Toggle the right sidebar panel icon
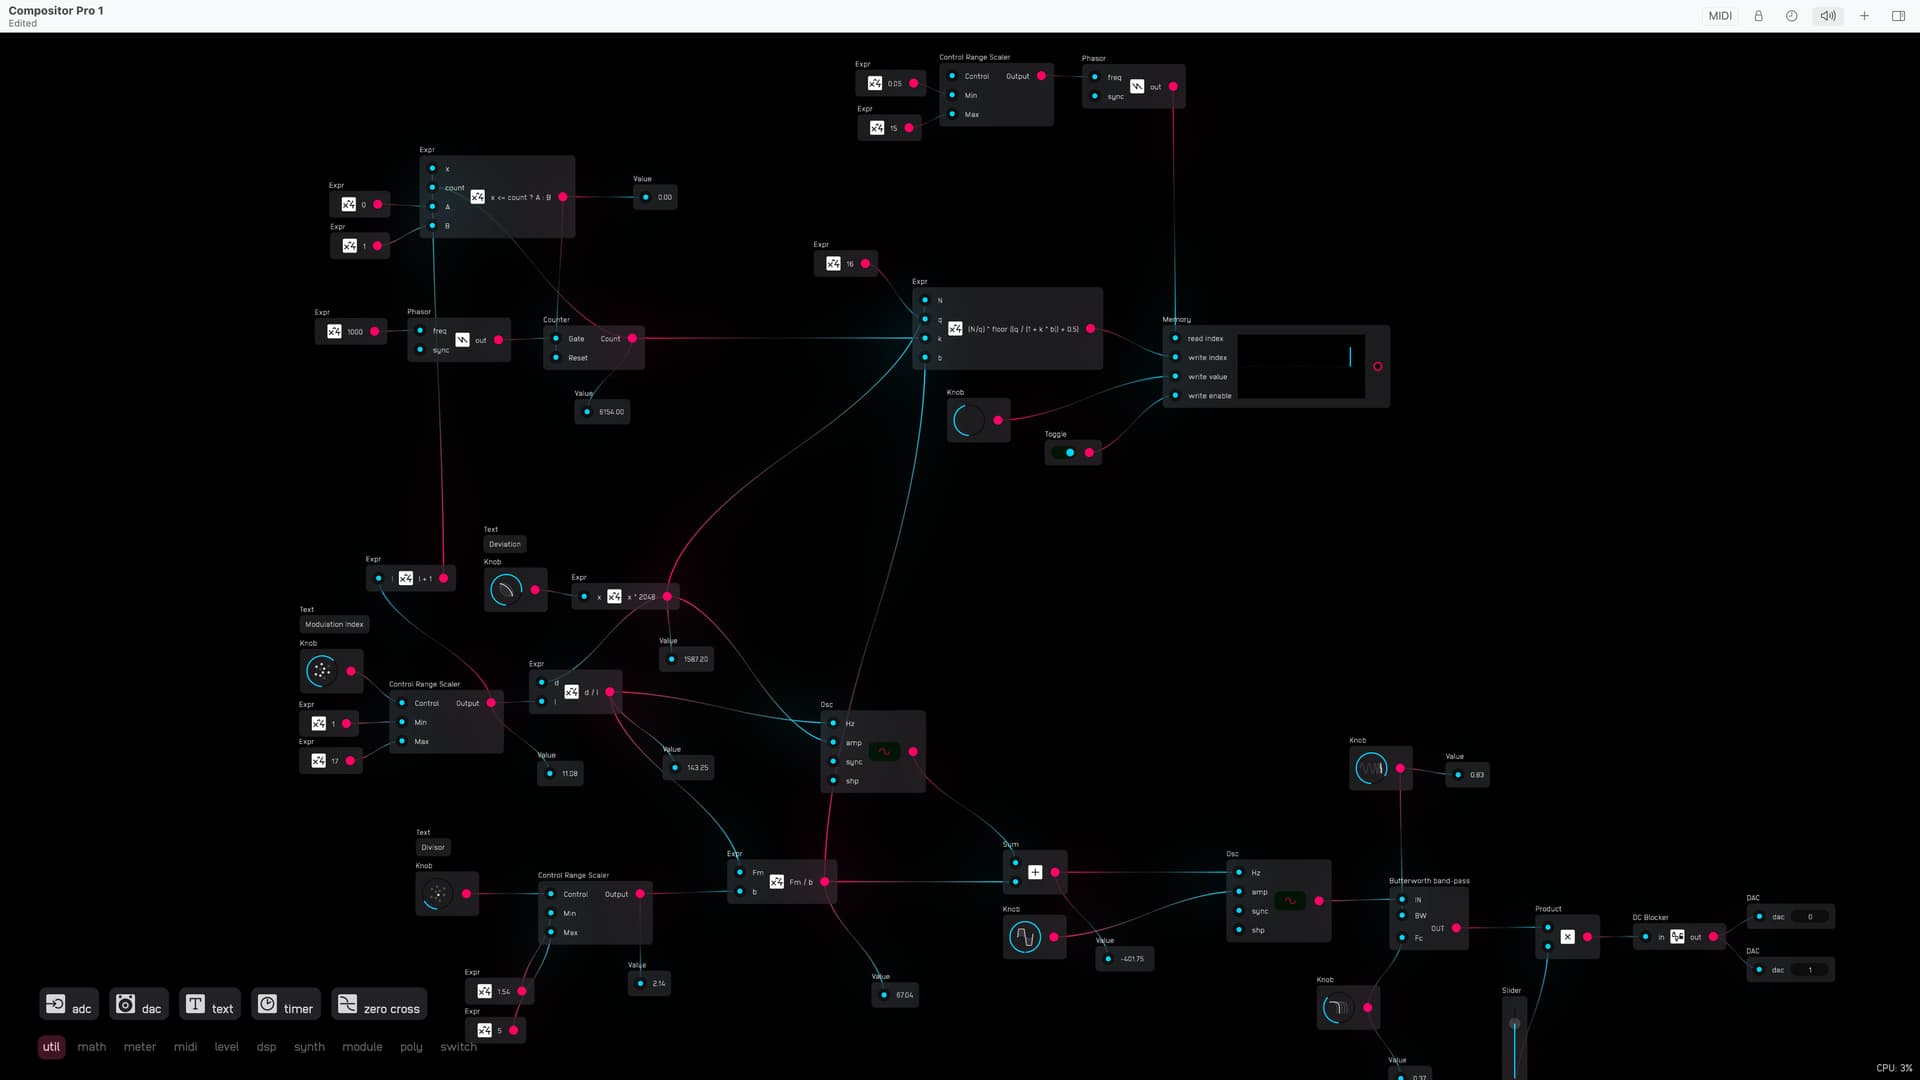The width and height of the screenshot is (1920, 1080). point(1898,16)
